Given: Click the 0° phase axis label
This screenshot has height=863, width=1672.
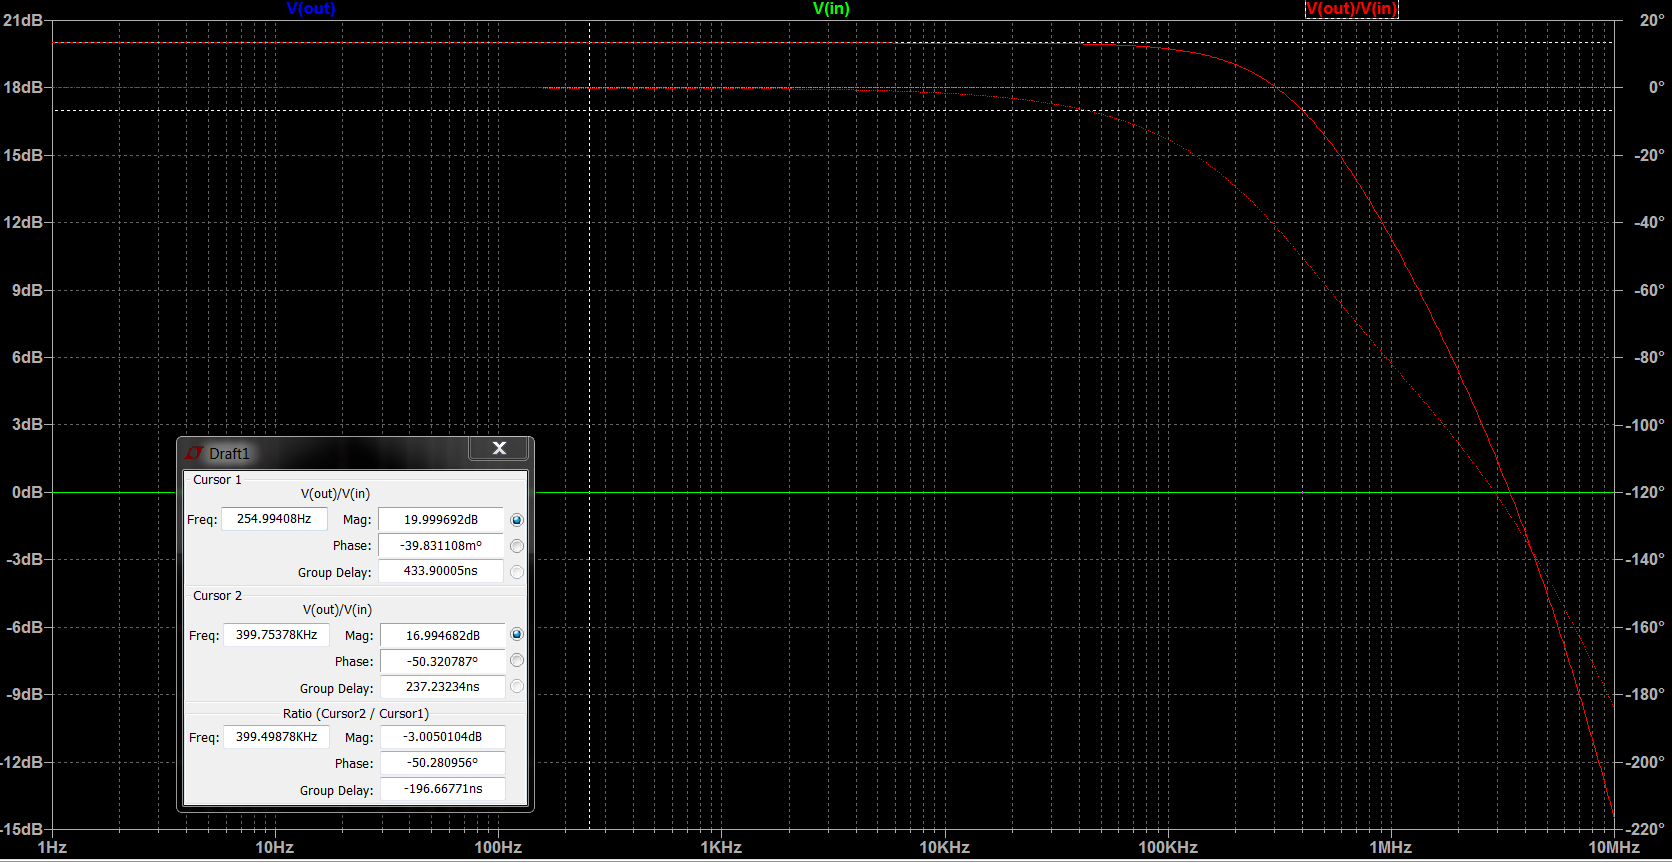Looking at the screenshot, I should (x=1657, y=88).
